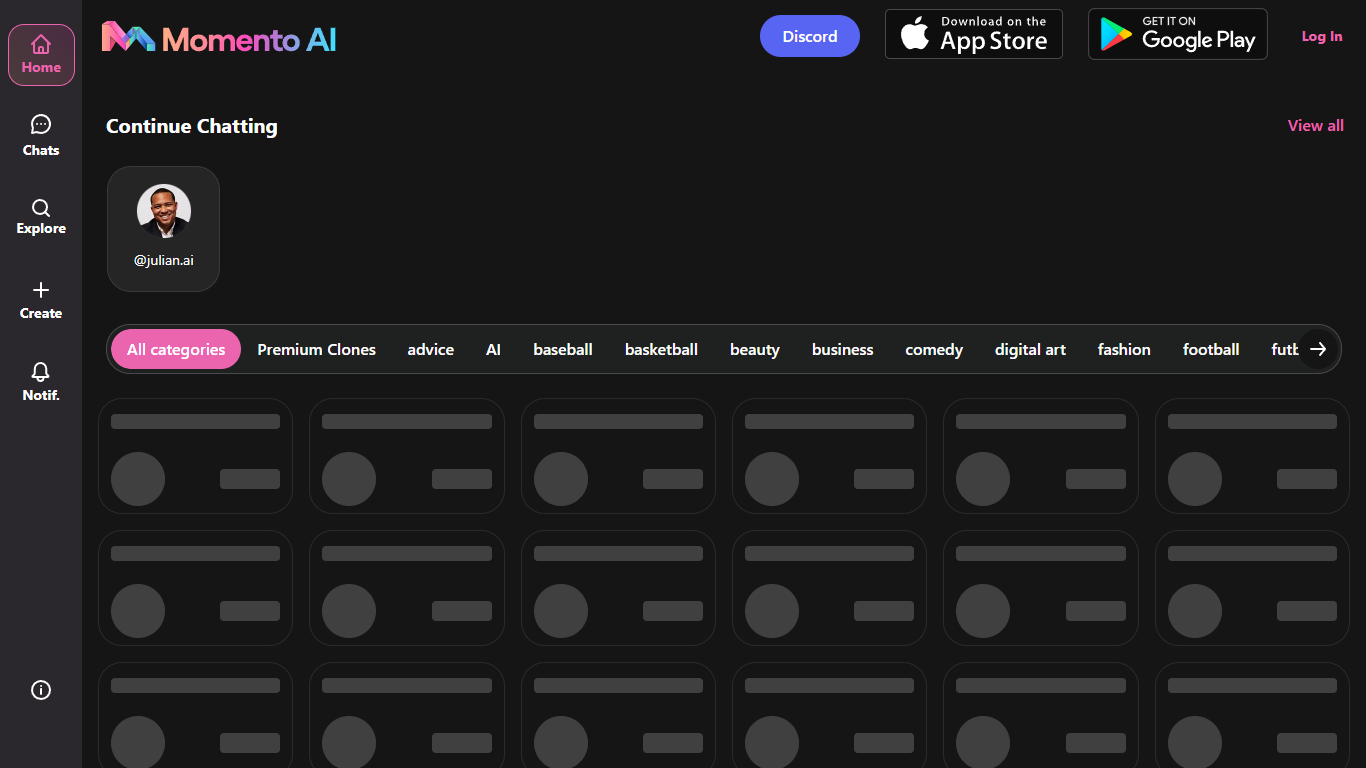Image resolution: width=1366 pixels, height=768 pixels.
Task: Go to Home in the sidebar
Action: [41, 55]
